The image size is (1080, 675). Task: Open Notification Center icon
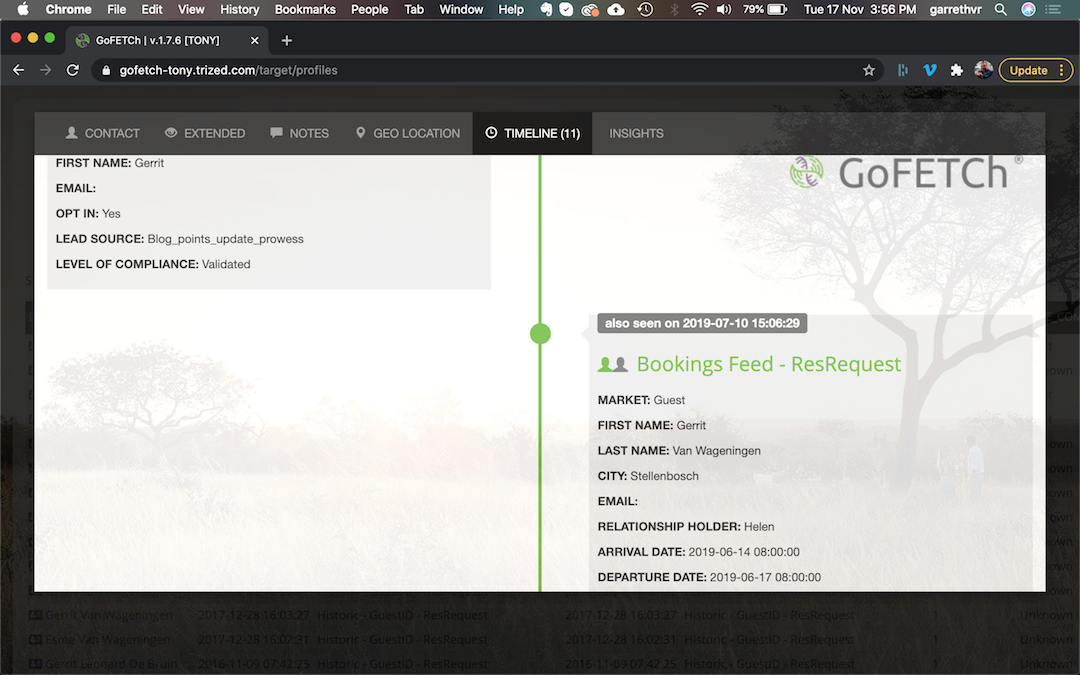coord(1053,9)
